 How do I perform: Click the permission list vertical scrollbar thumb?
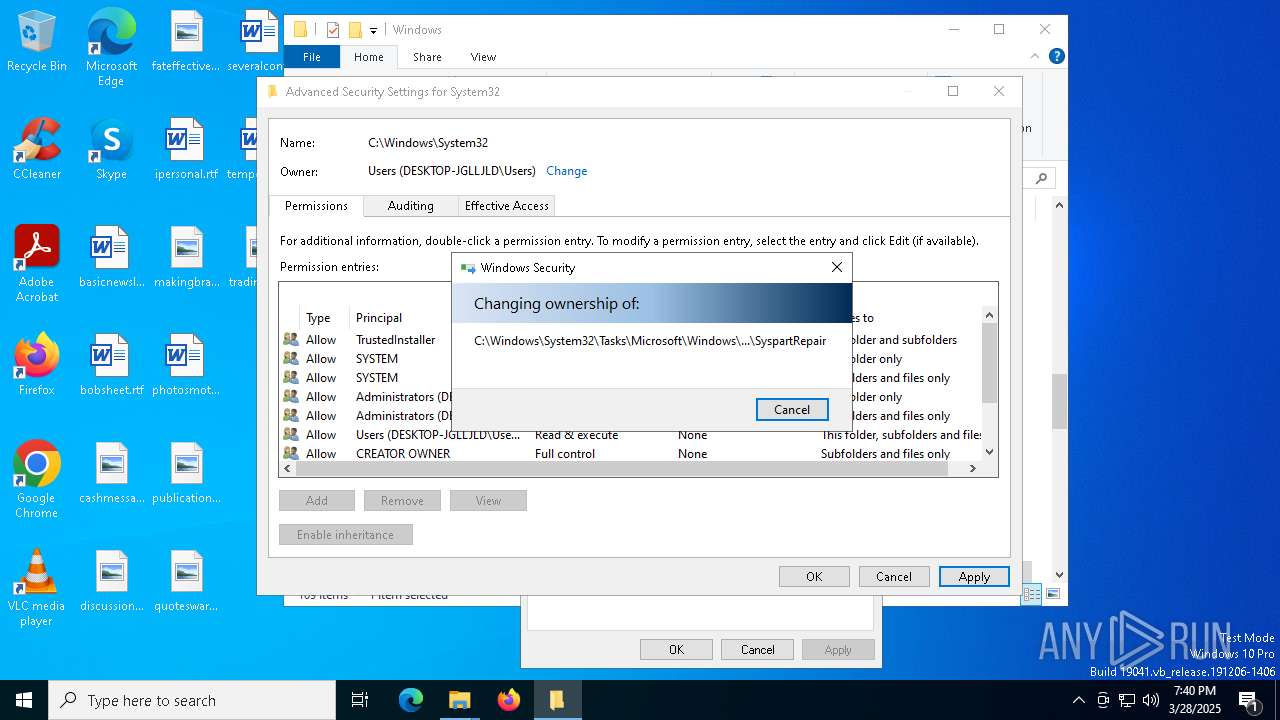point(990,362)
